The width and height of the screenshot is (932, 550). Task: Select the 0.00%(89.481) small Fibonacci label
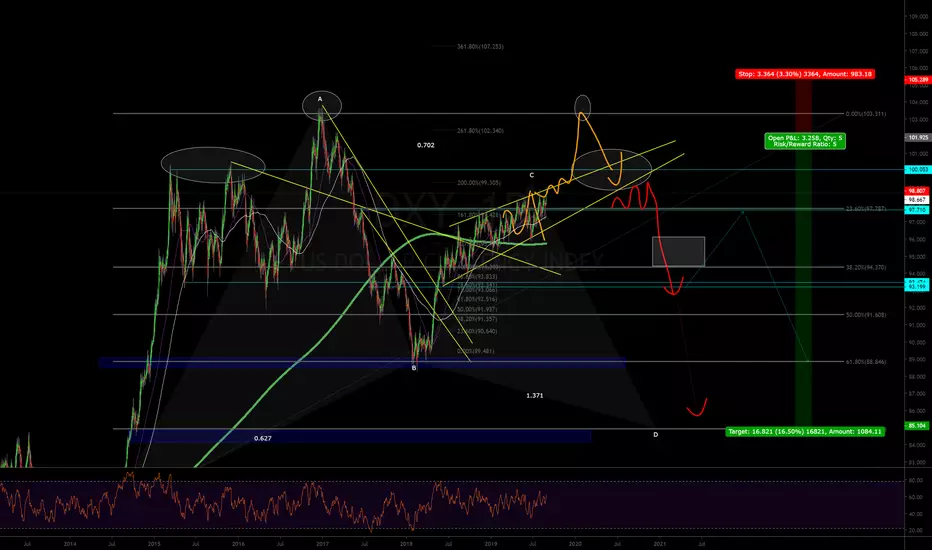tap(476, 351)
